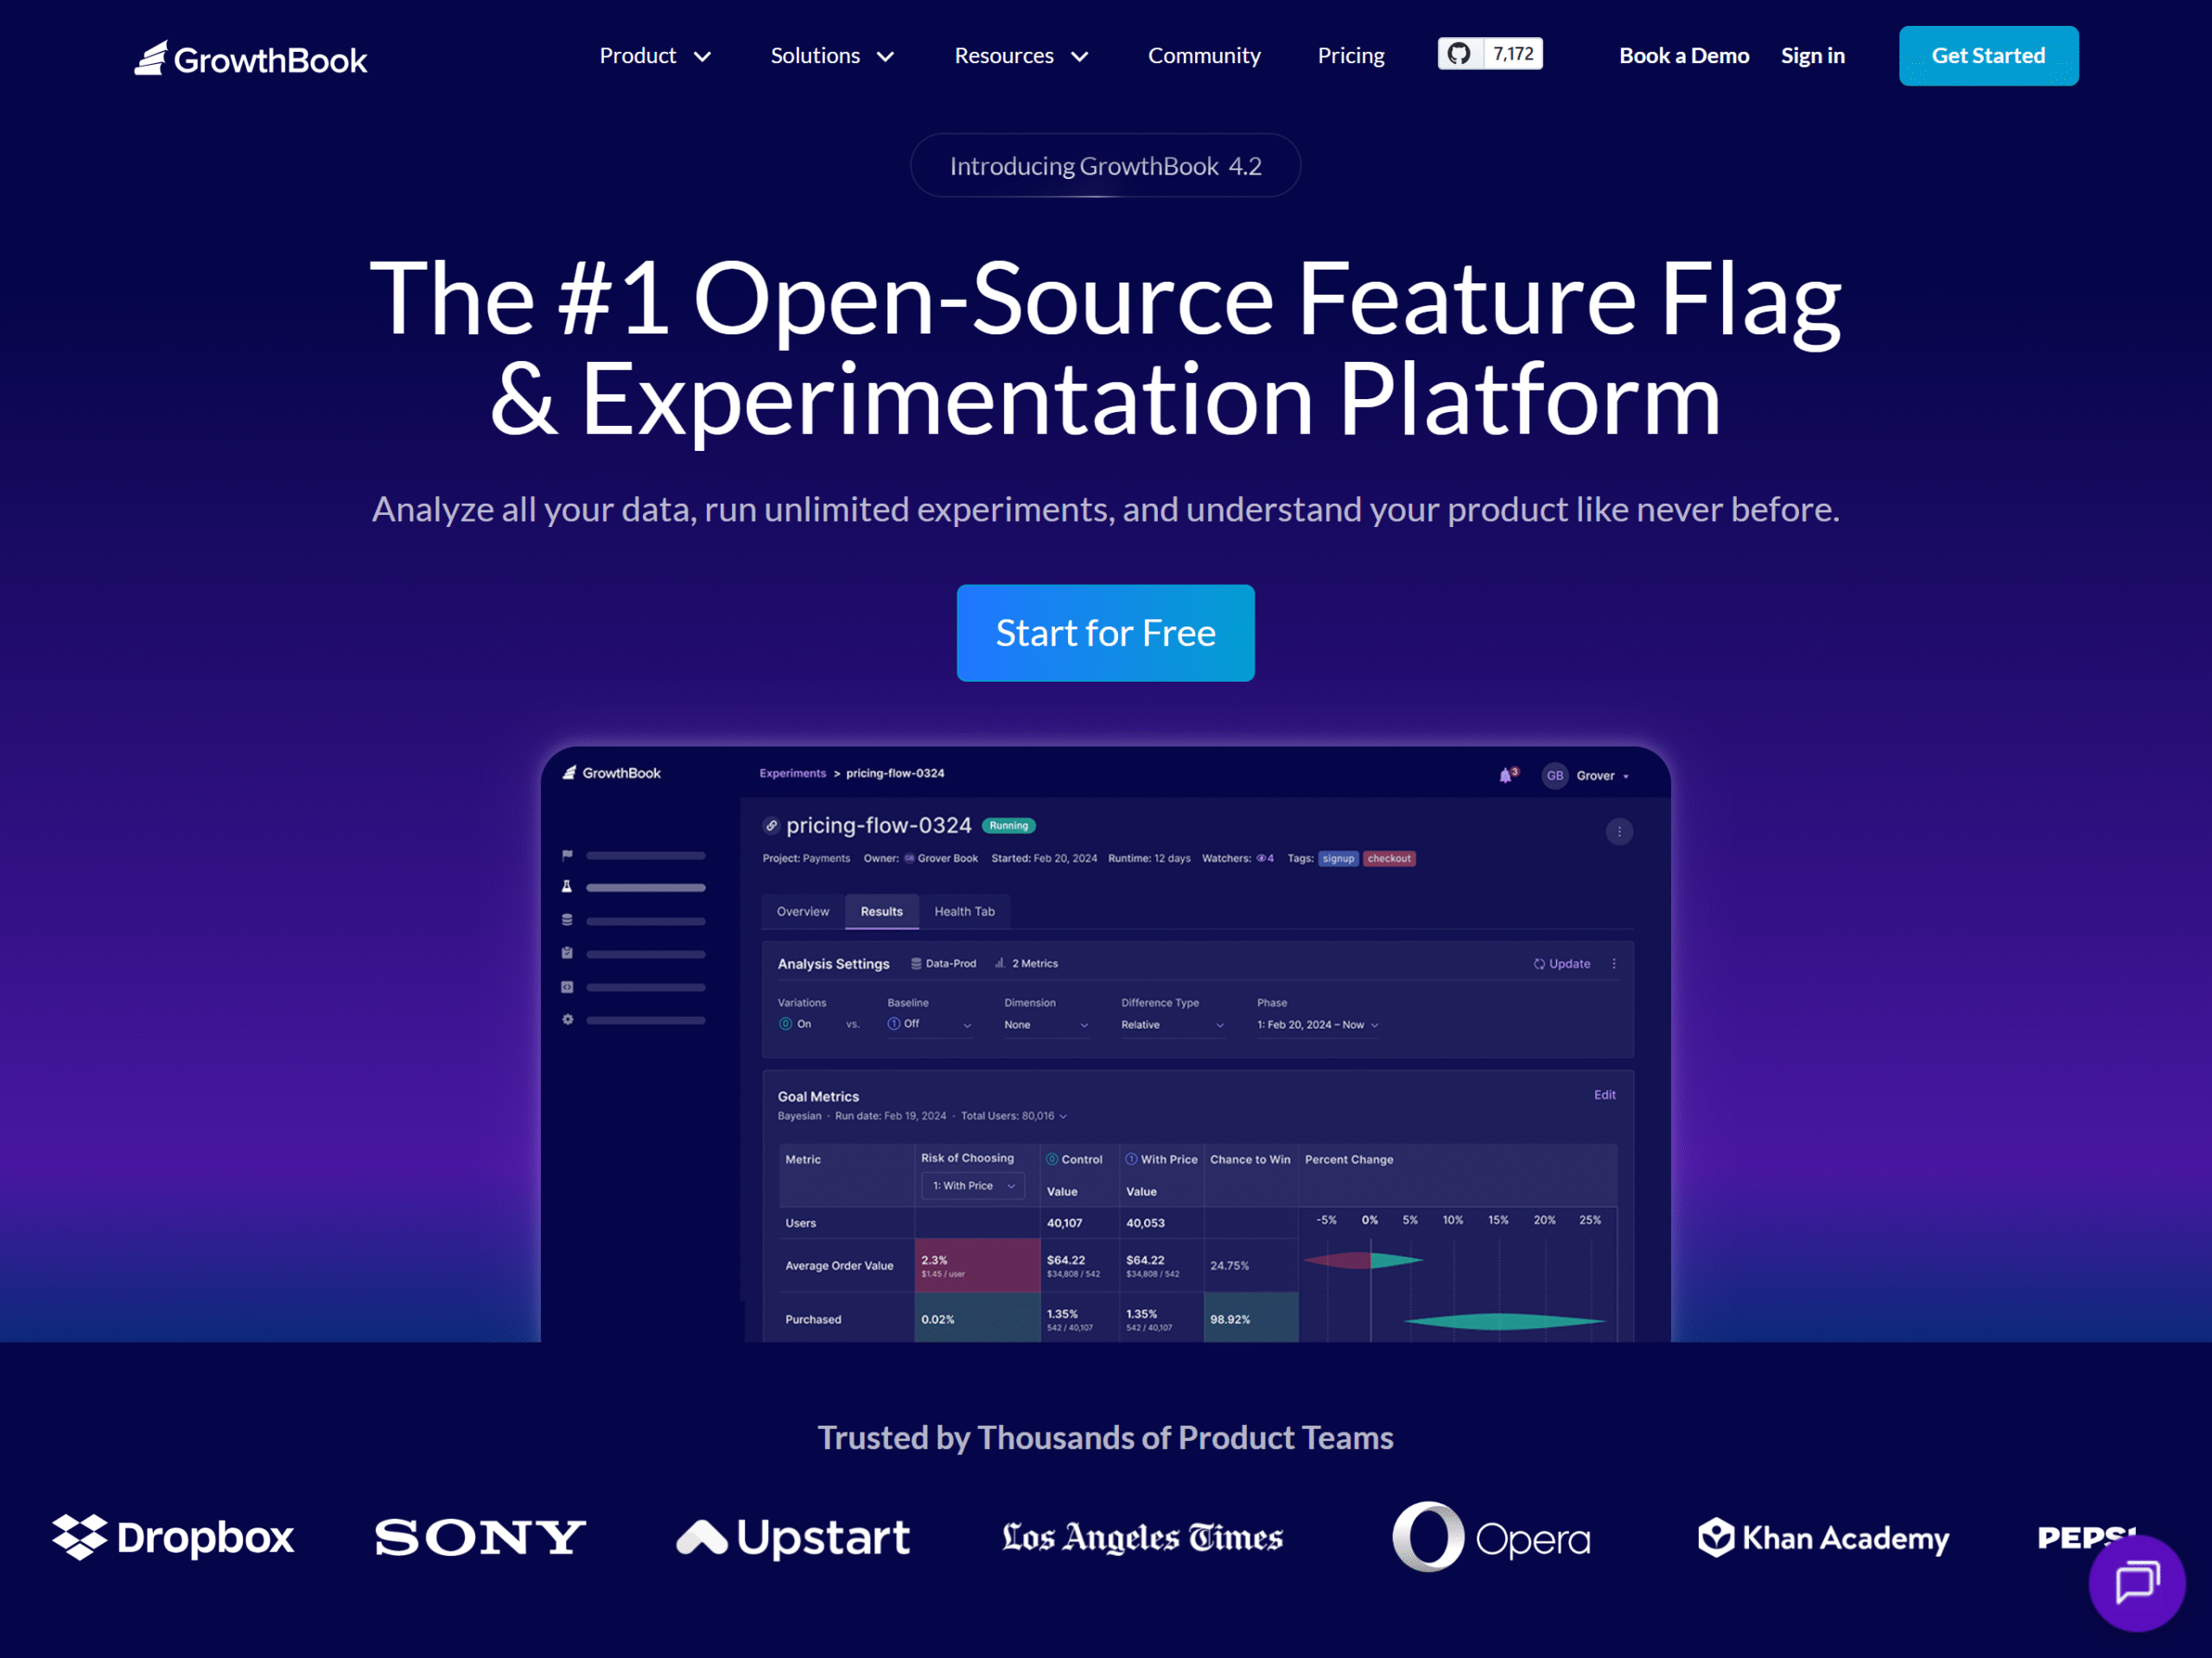
Task: Expand the Product dropdown menu
Action: point(655,56)
